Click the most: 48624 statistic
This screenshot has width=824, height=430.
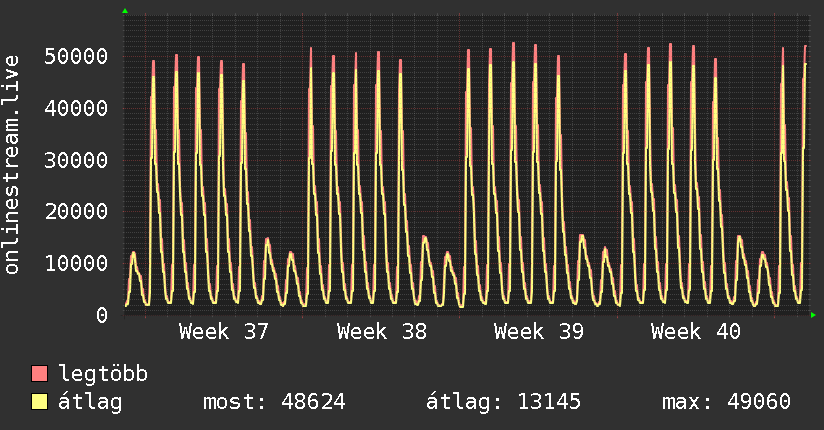274,402
